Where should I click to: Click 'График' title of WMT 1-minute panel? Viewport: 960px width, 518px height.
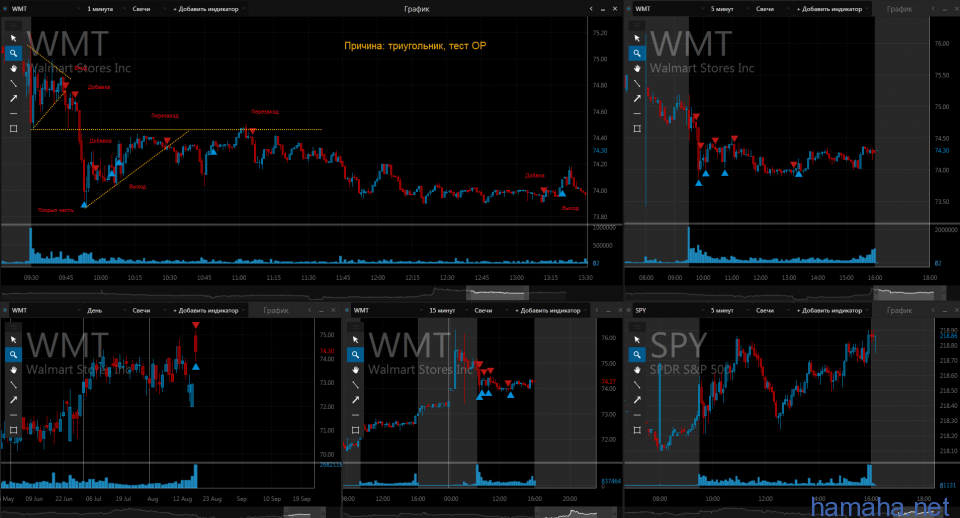click(x=416, y=9)
